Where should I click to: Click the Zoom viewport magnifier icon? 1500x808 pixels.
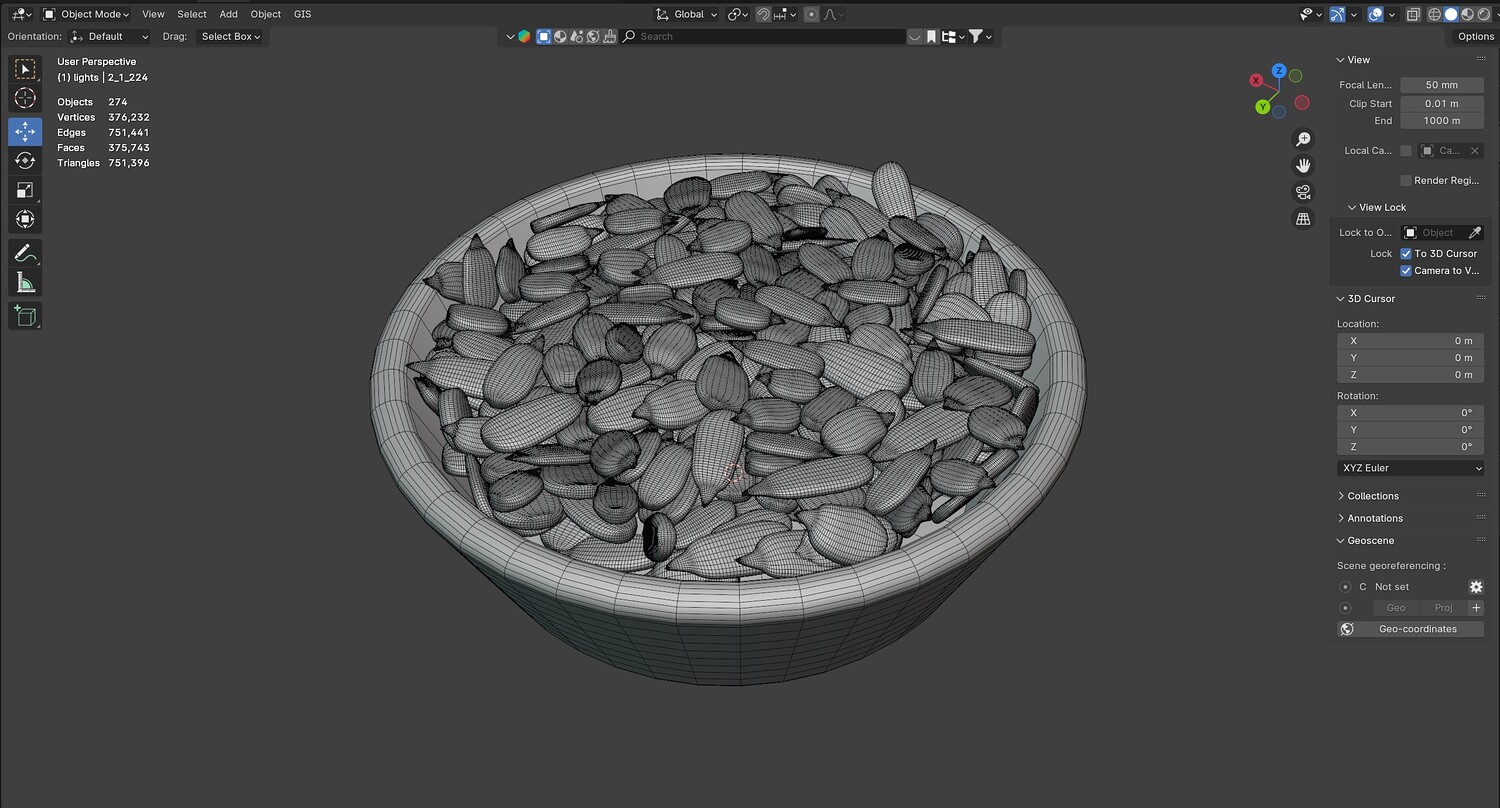[1303, 139]
